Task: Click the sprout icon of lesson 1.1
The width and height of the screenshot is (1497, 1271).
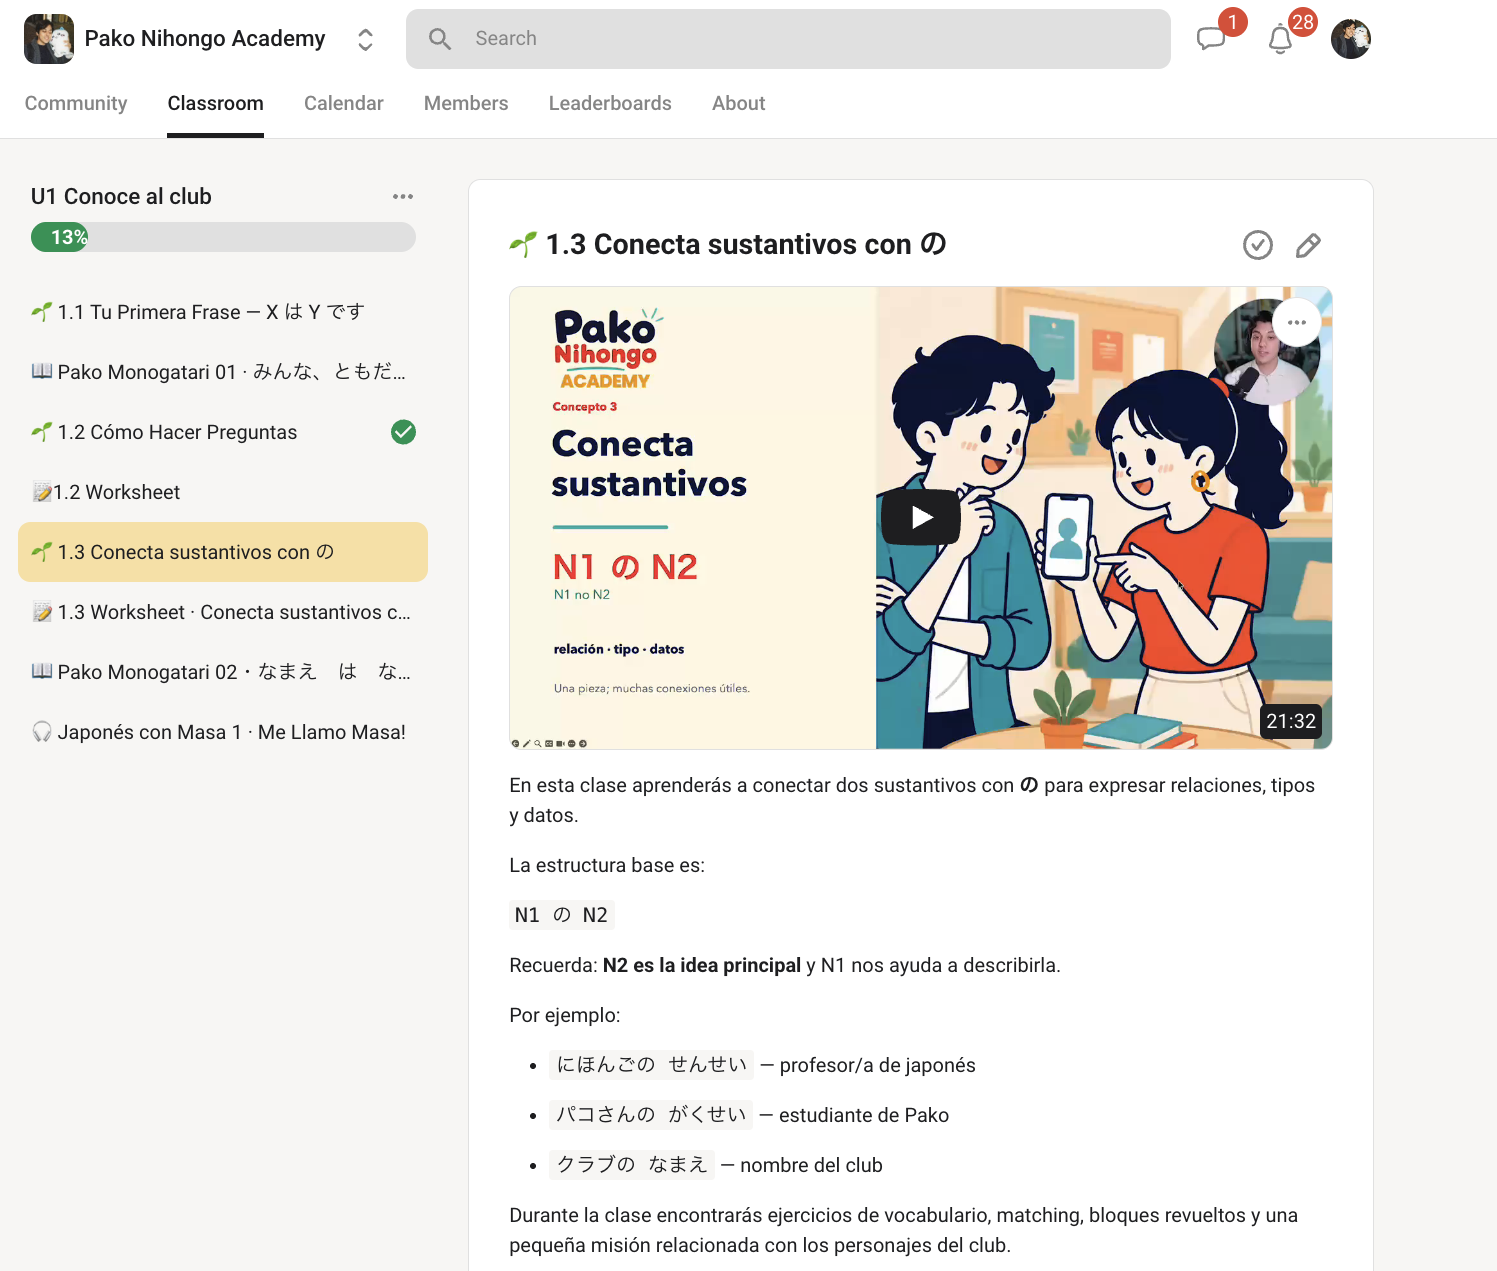Action: [x=42, y=312]
